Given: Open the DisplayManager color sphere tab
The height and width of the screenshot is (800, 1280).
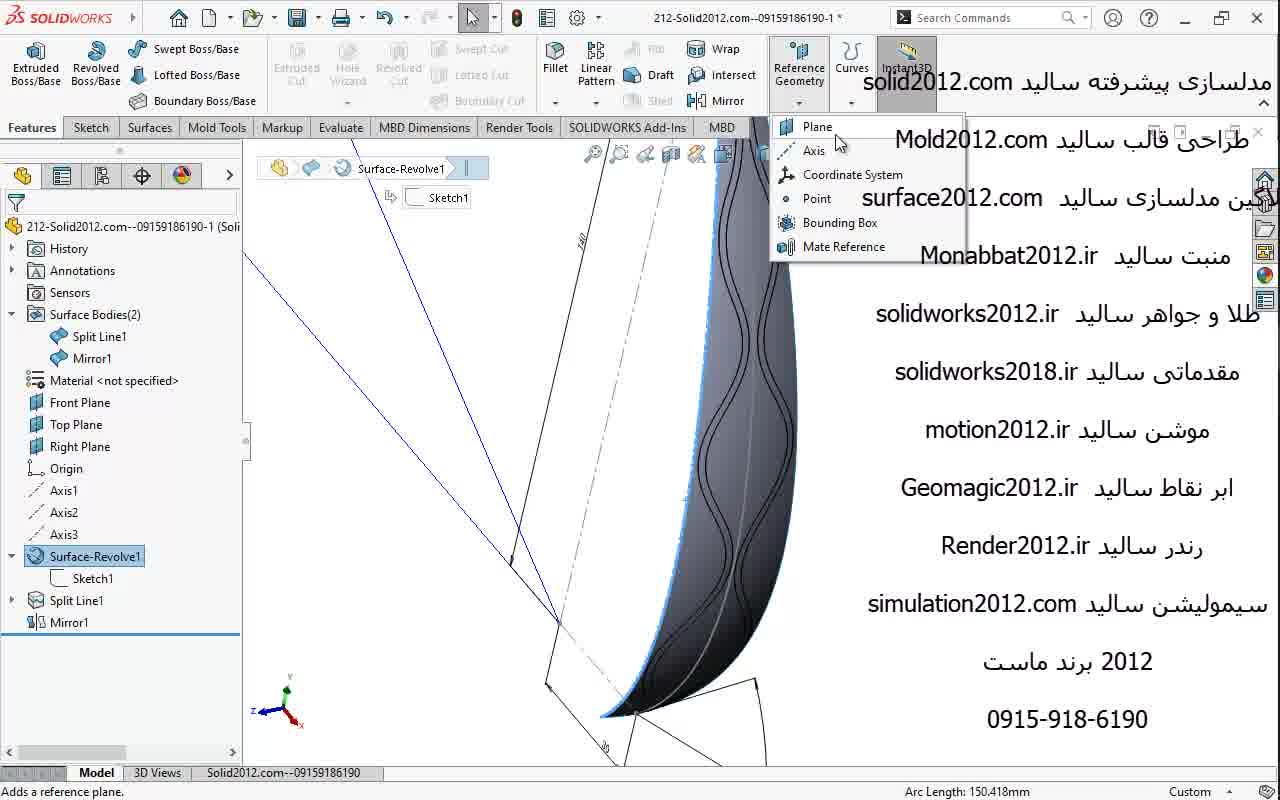Looking at the screenshot, I should [182, 176].
